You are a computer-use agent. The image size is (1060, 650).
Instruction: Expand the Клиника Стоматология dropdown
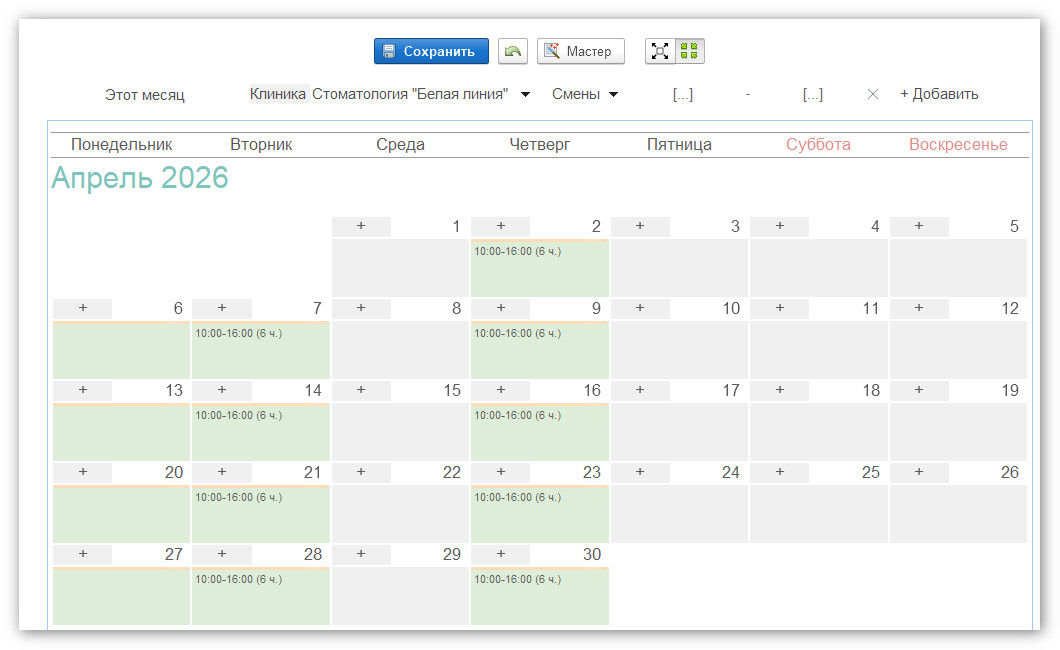(525, 95)
